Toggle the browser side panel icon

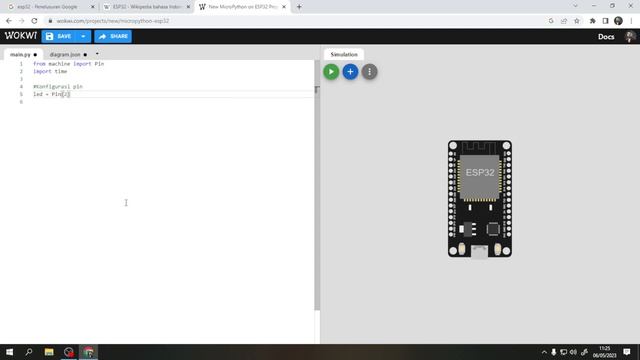605,21
